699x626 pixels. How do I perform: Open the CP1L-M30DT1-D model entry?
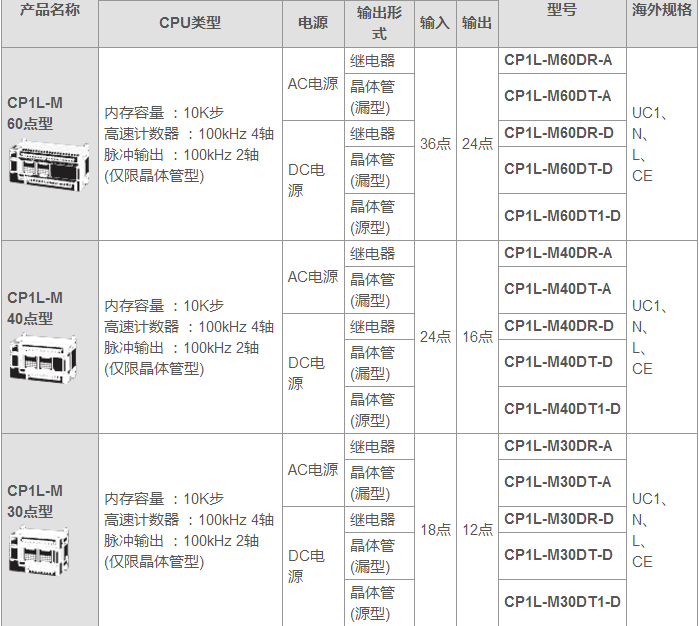click(x=562, y=602)
